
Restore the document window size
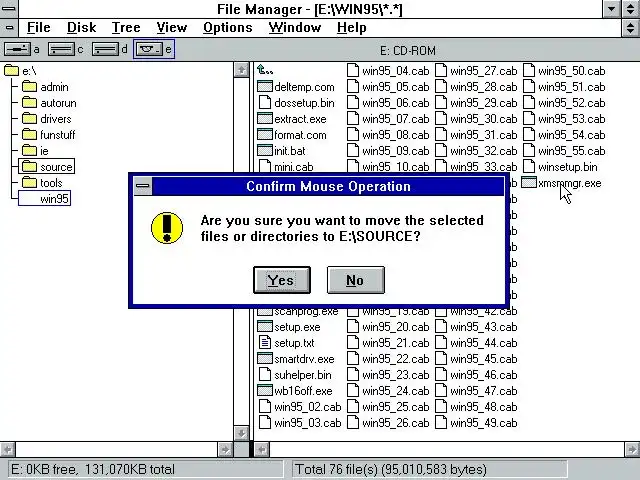pyautogui.click(x=631, y=28)
